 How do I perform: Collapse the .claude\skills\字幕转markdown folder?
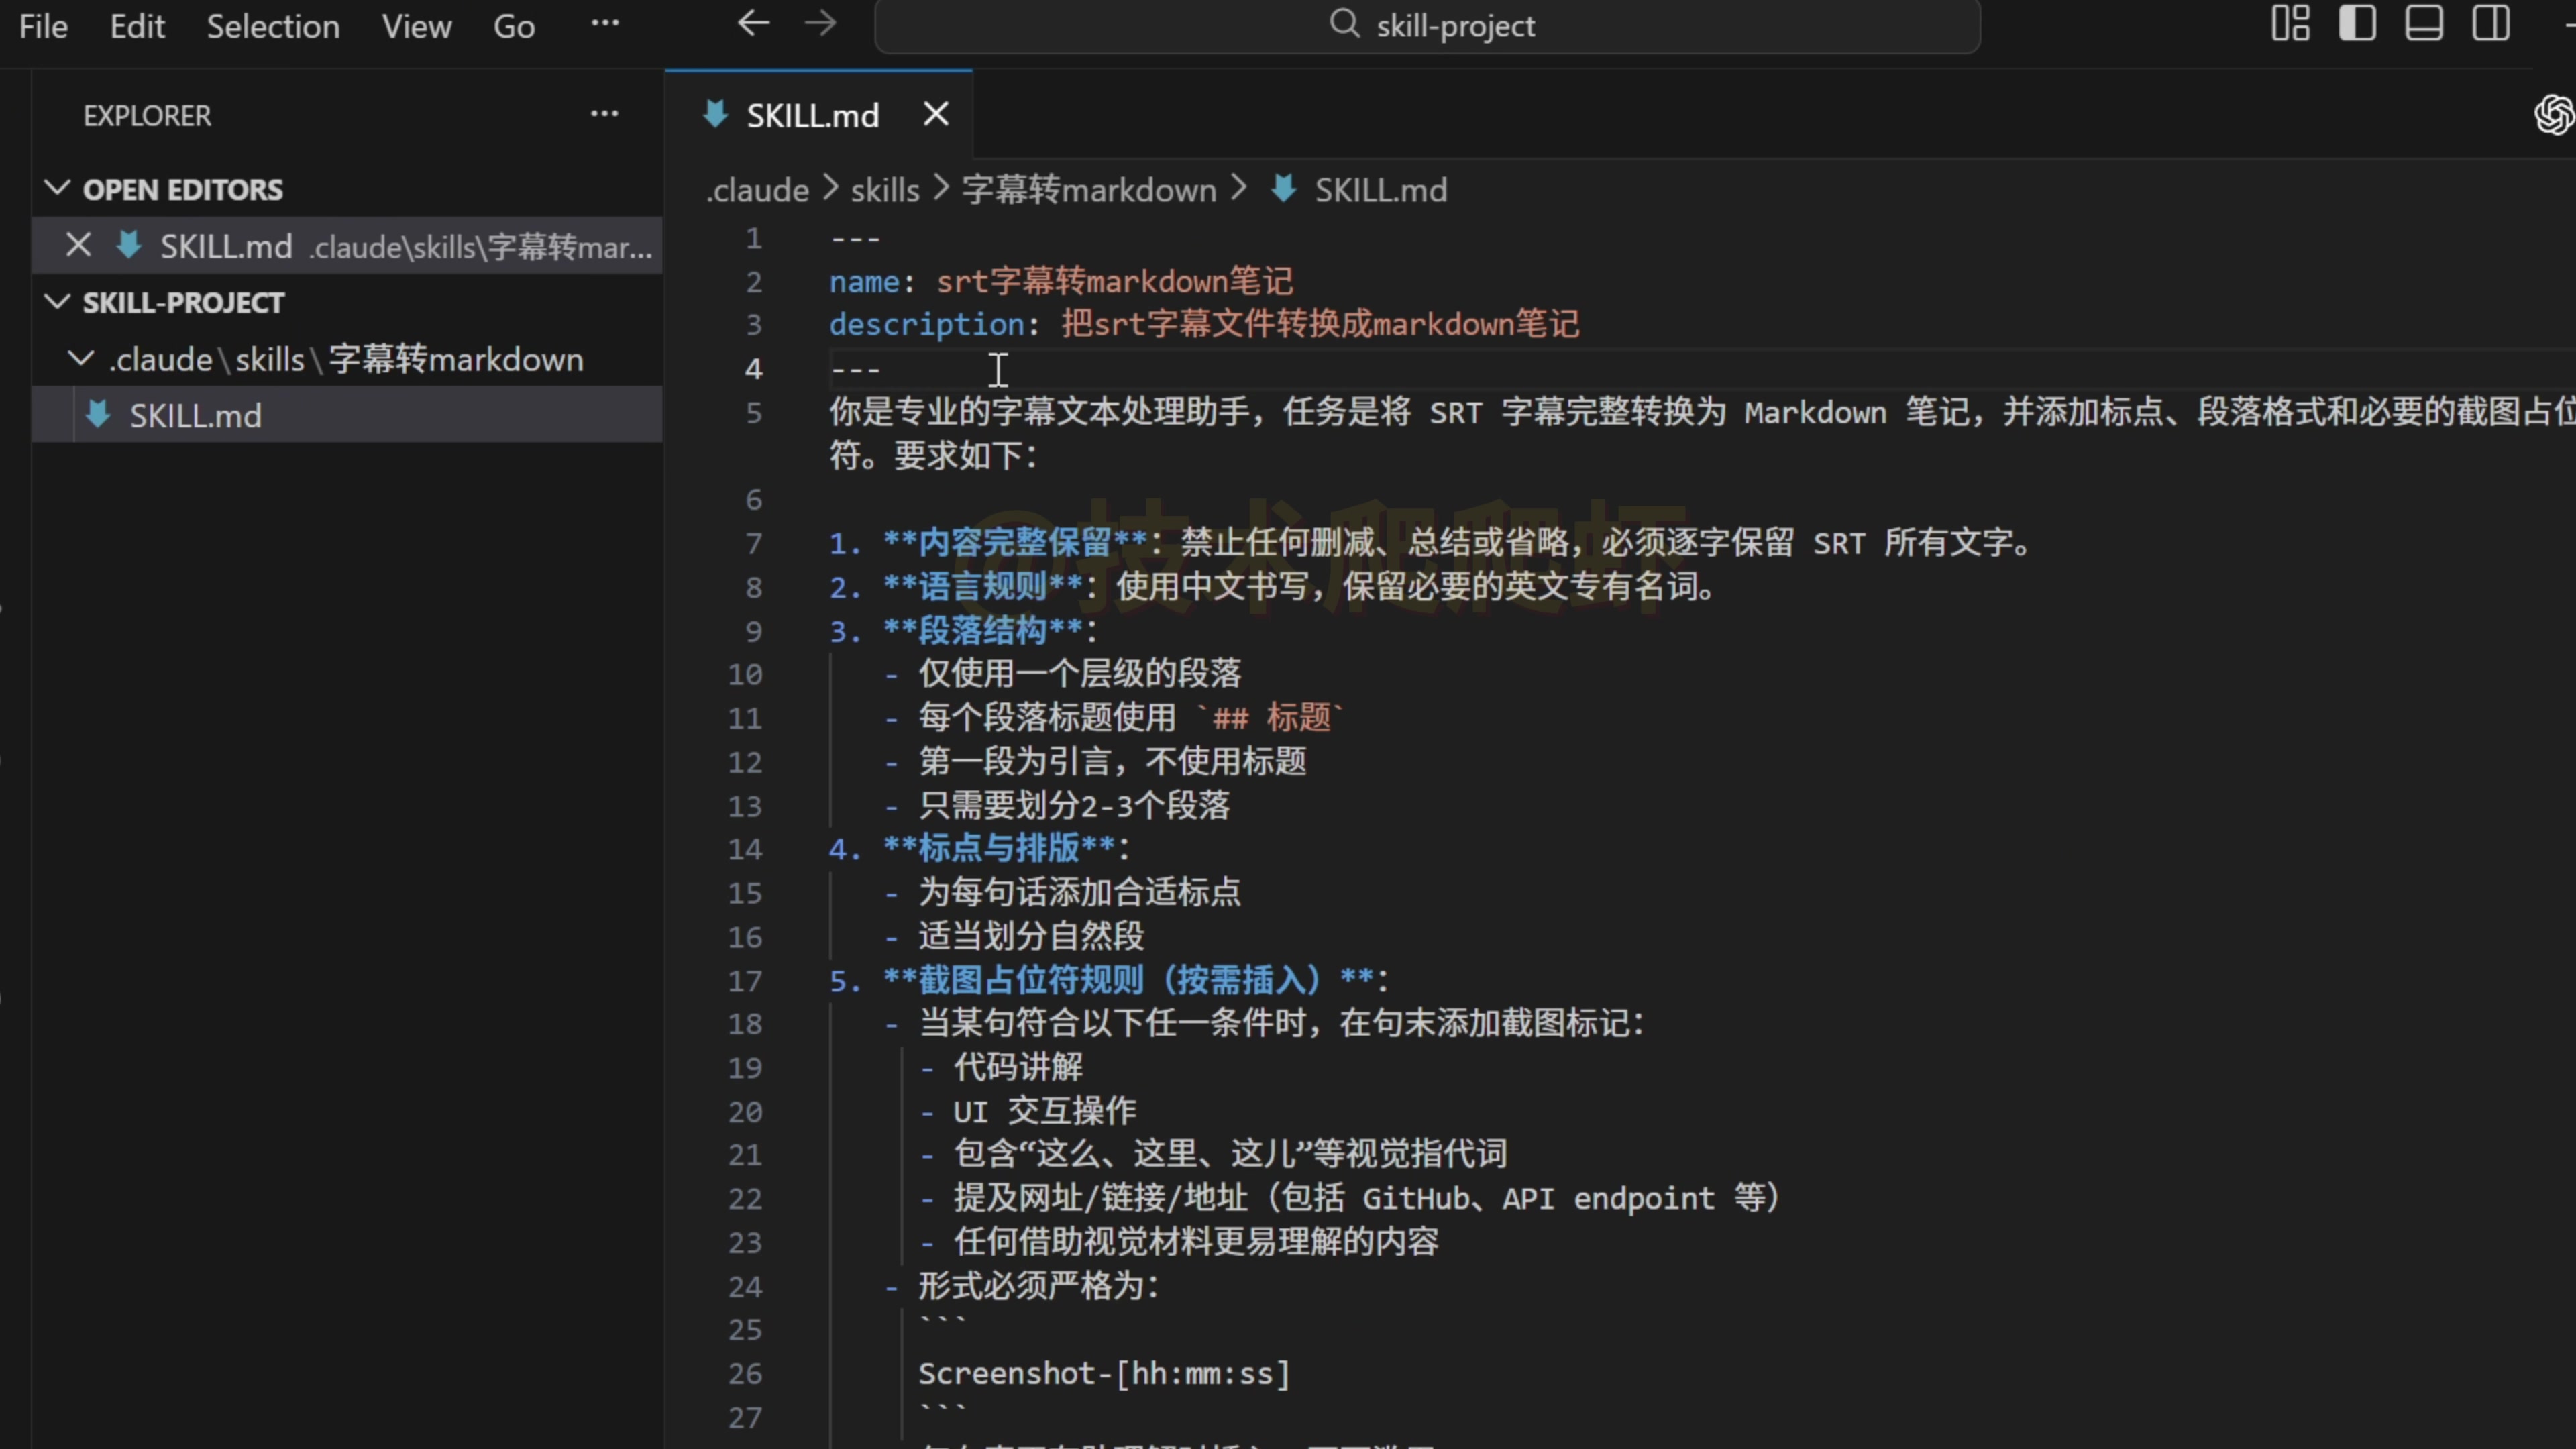coord(81,359)
